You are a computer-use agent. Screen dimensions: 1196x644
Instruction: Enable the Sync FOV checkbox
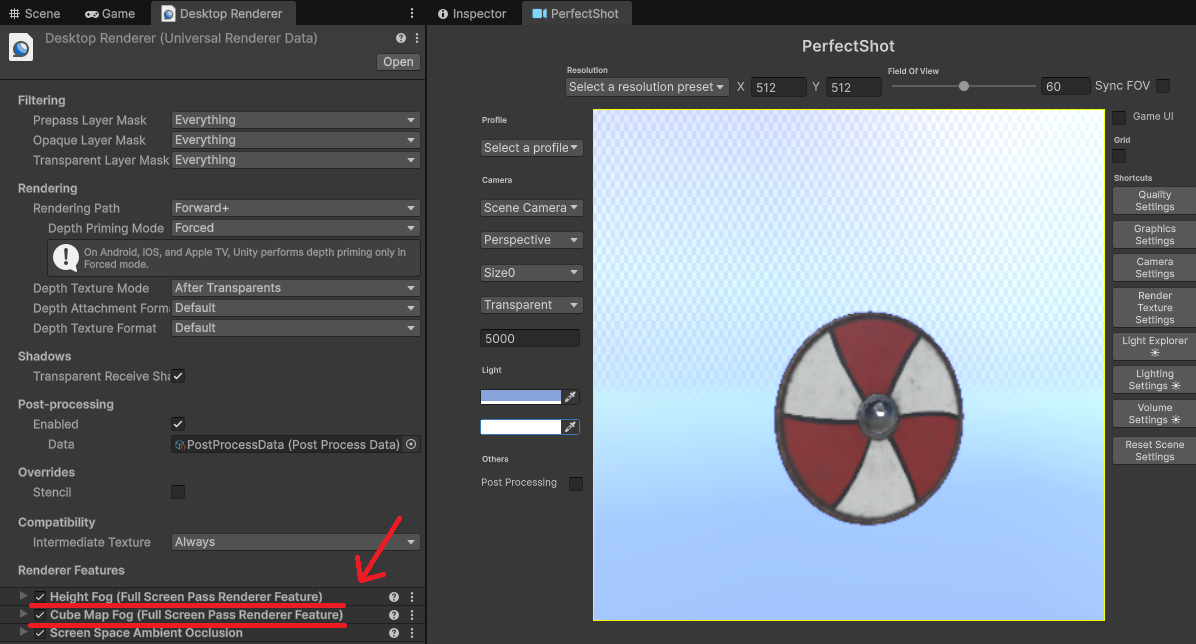point(1163,86)
